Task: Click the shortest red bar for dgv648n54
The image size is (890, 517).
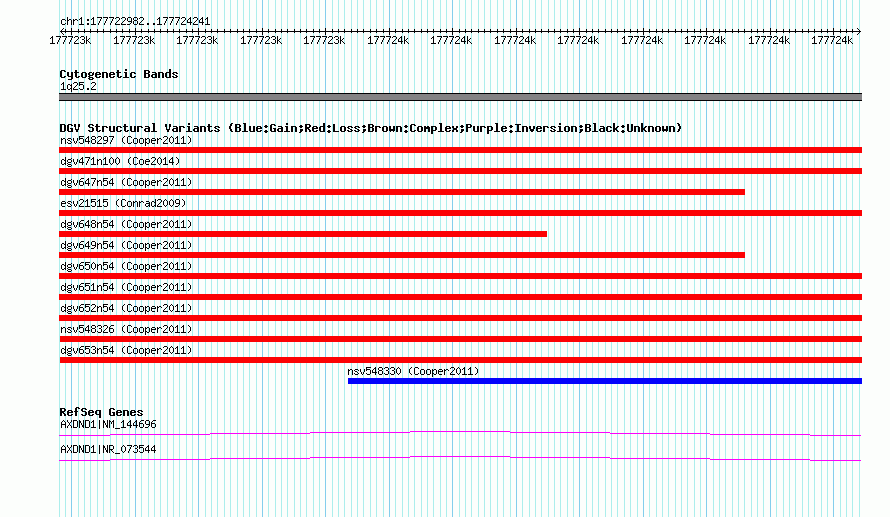Action: (x=303, y=234)
